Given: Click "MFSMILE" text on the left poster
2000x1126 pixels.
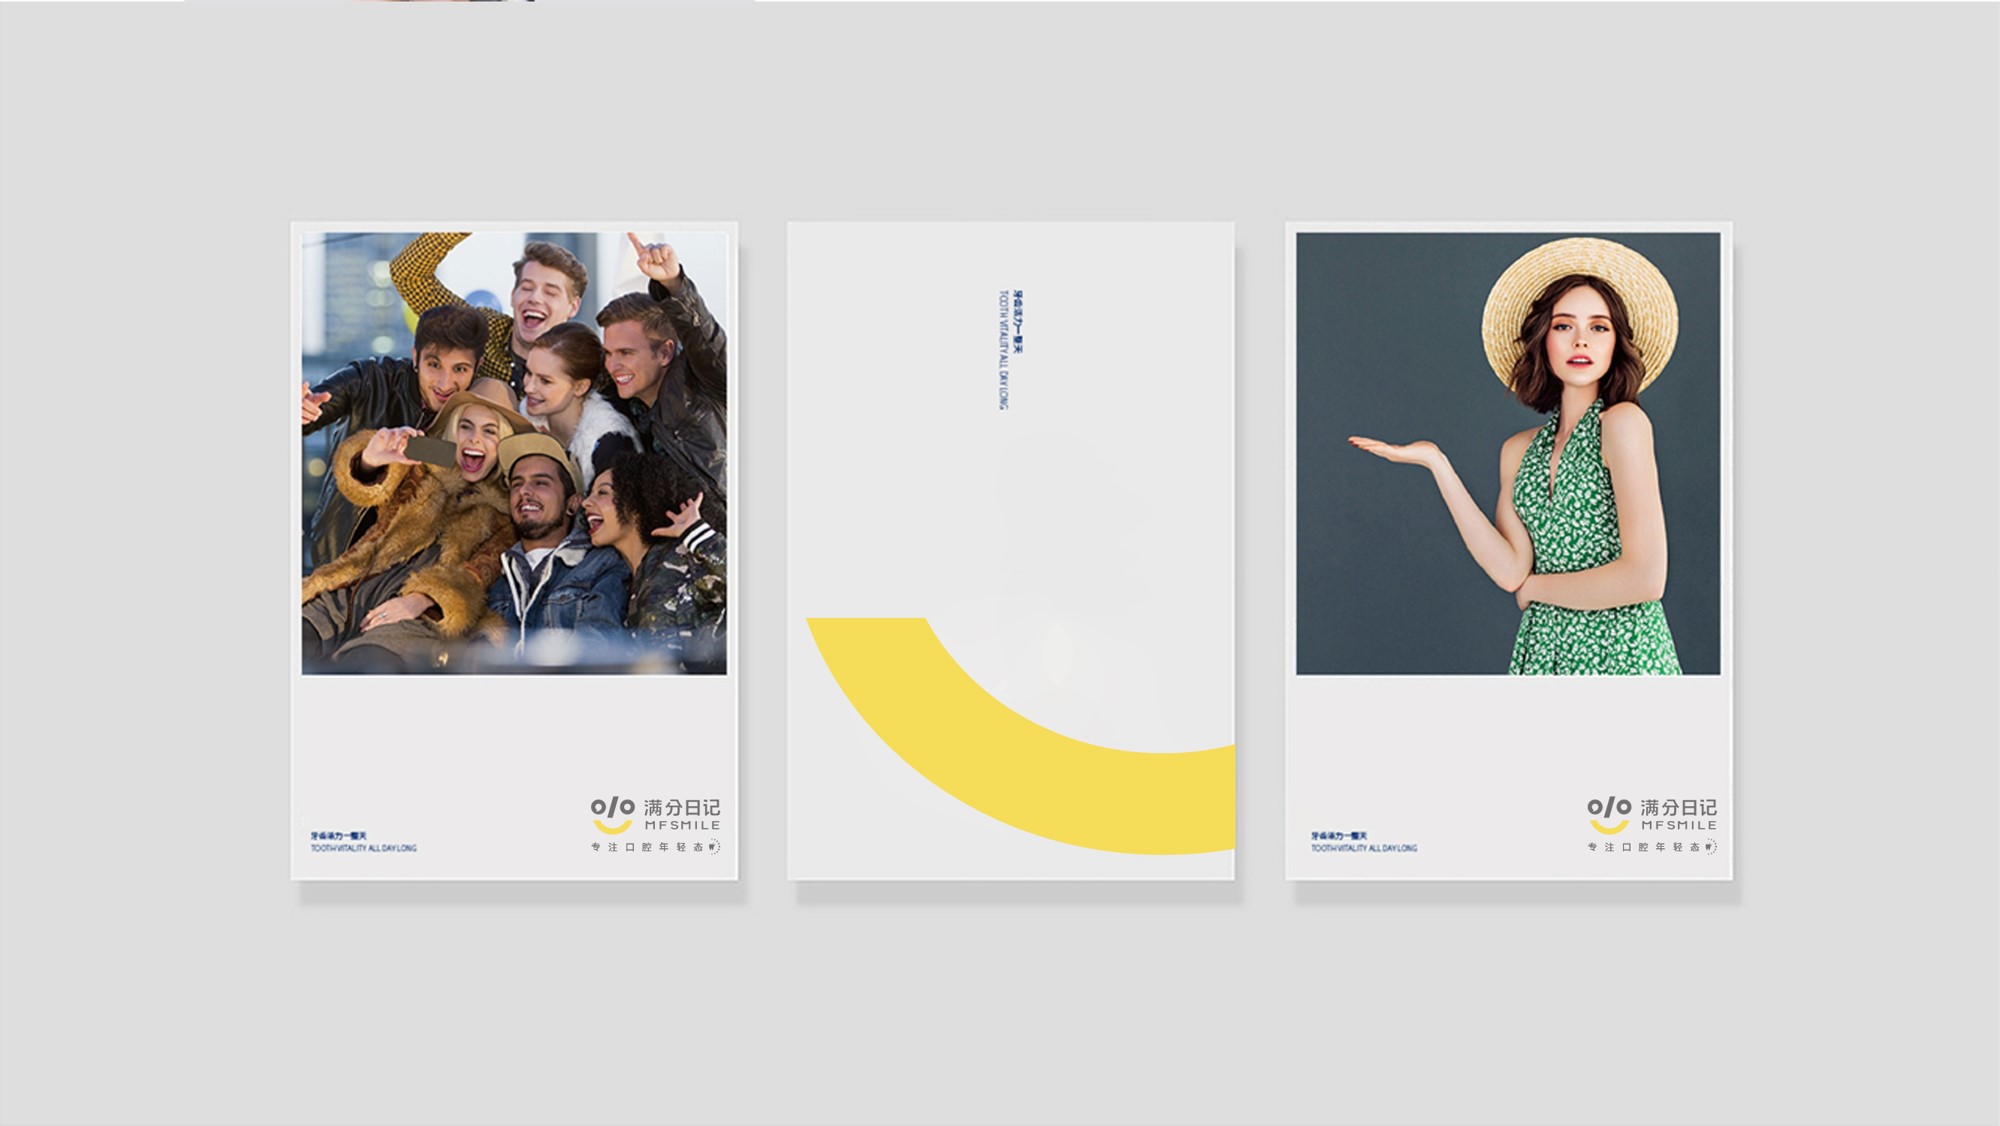Looking at the screenshot, I should (682, 826).
